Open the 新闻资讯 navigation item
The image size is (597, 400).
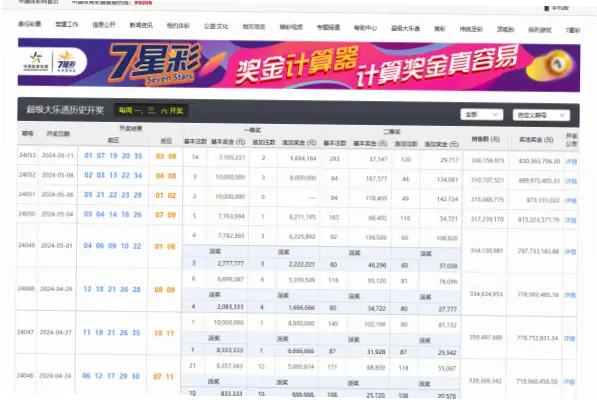(141, 25)
